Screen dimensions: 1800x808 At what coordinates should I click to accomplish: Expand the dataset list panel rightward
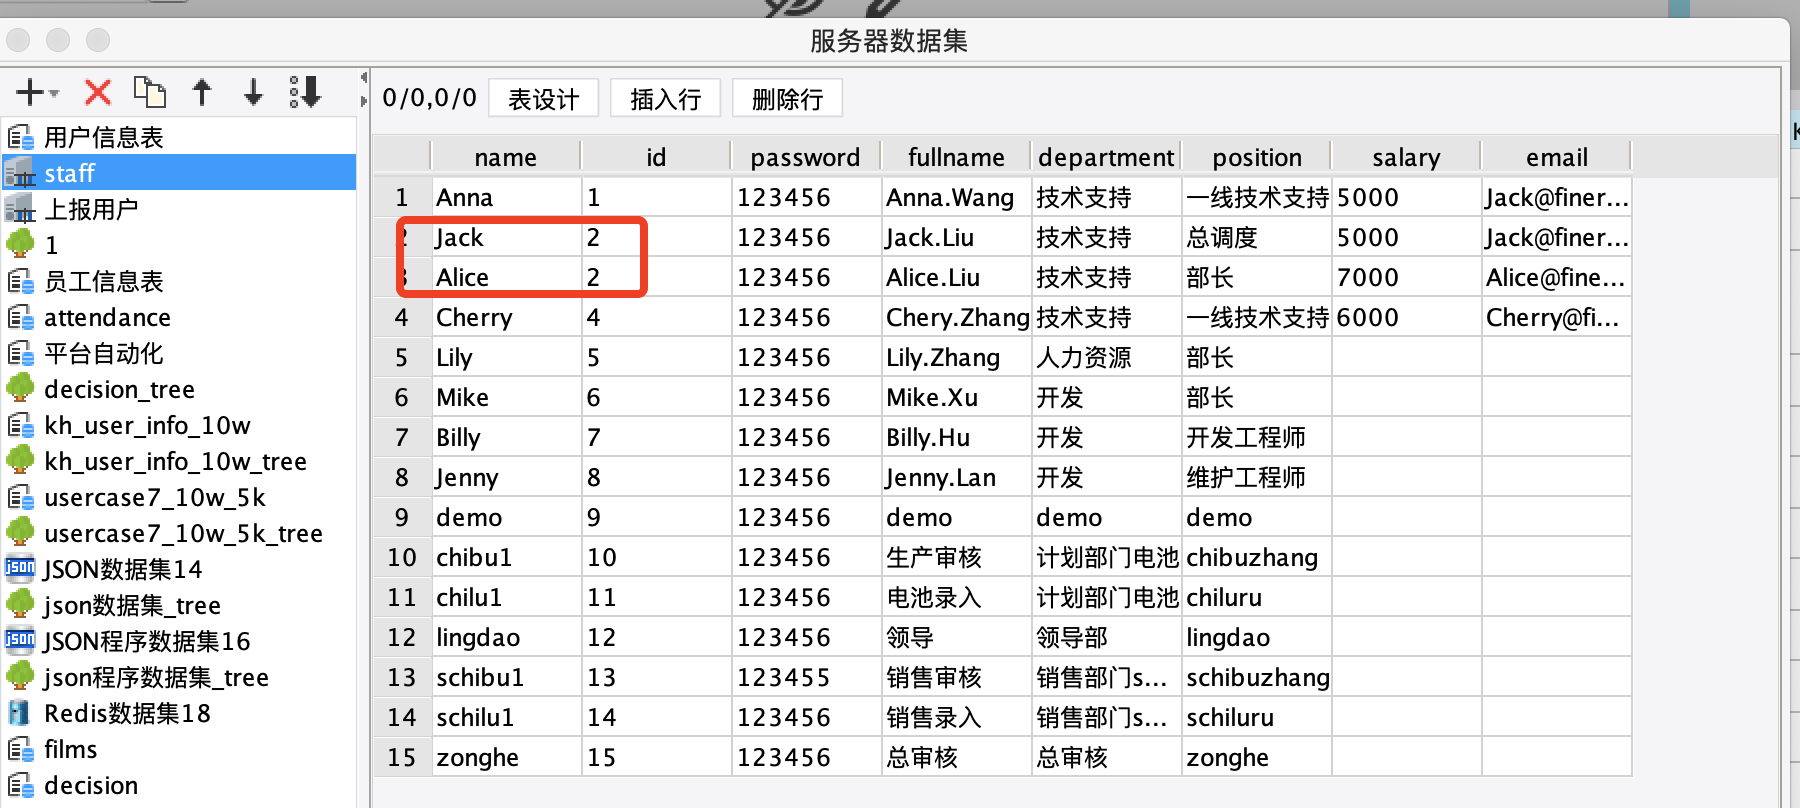(x=364, y=101)
